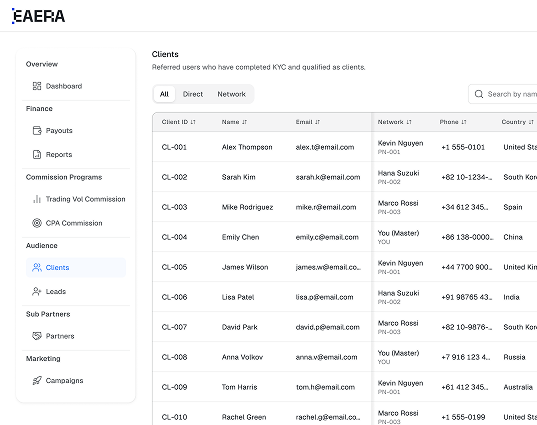The width and height of the screenshot is (537, 425).
Task: Select the All filter tab
Action: [164, 94]
